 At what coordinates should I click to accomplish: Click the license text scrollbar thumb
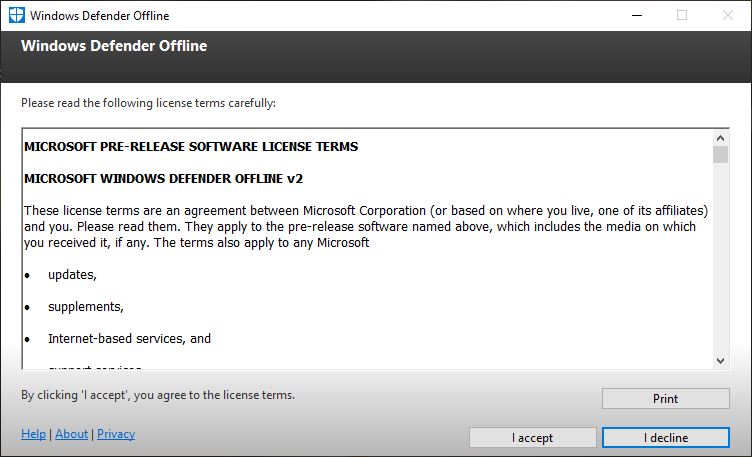(x=720, y=155)
